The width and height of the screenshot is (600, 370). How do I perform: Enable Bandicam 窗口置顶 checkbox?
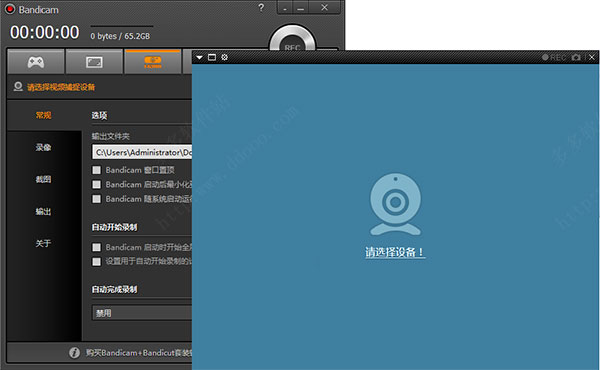pos(96,170)
